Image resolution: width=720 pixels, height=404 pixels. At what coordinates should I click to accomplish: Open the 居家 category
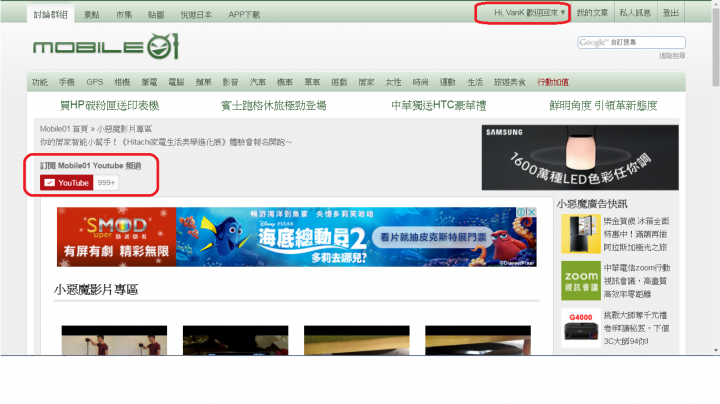(x=366, y=82)
